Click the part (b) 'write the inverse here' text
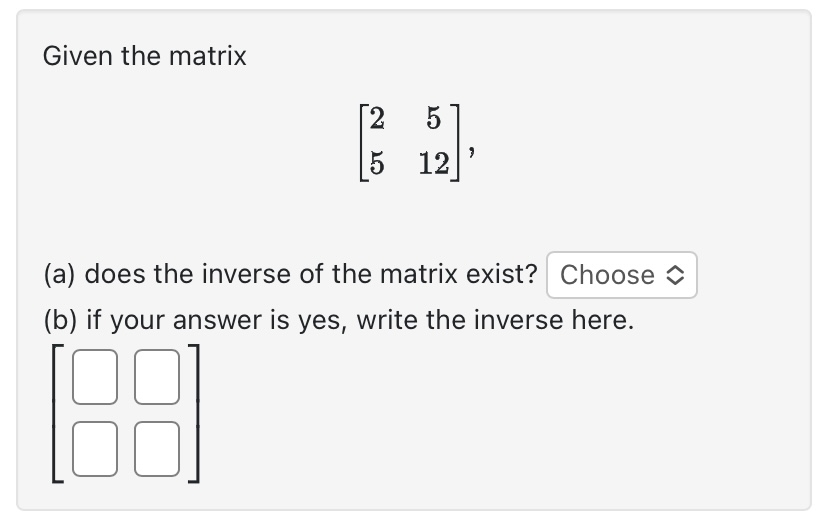This screenshot has width=828, height=522. point(339,320)
